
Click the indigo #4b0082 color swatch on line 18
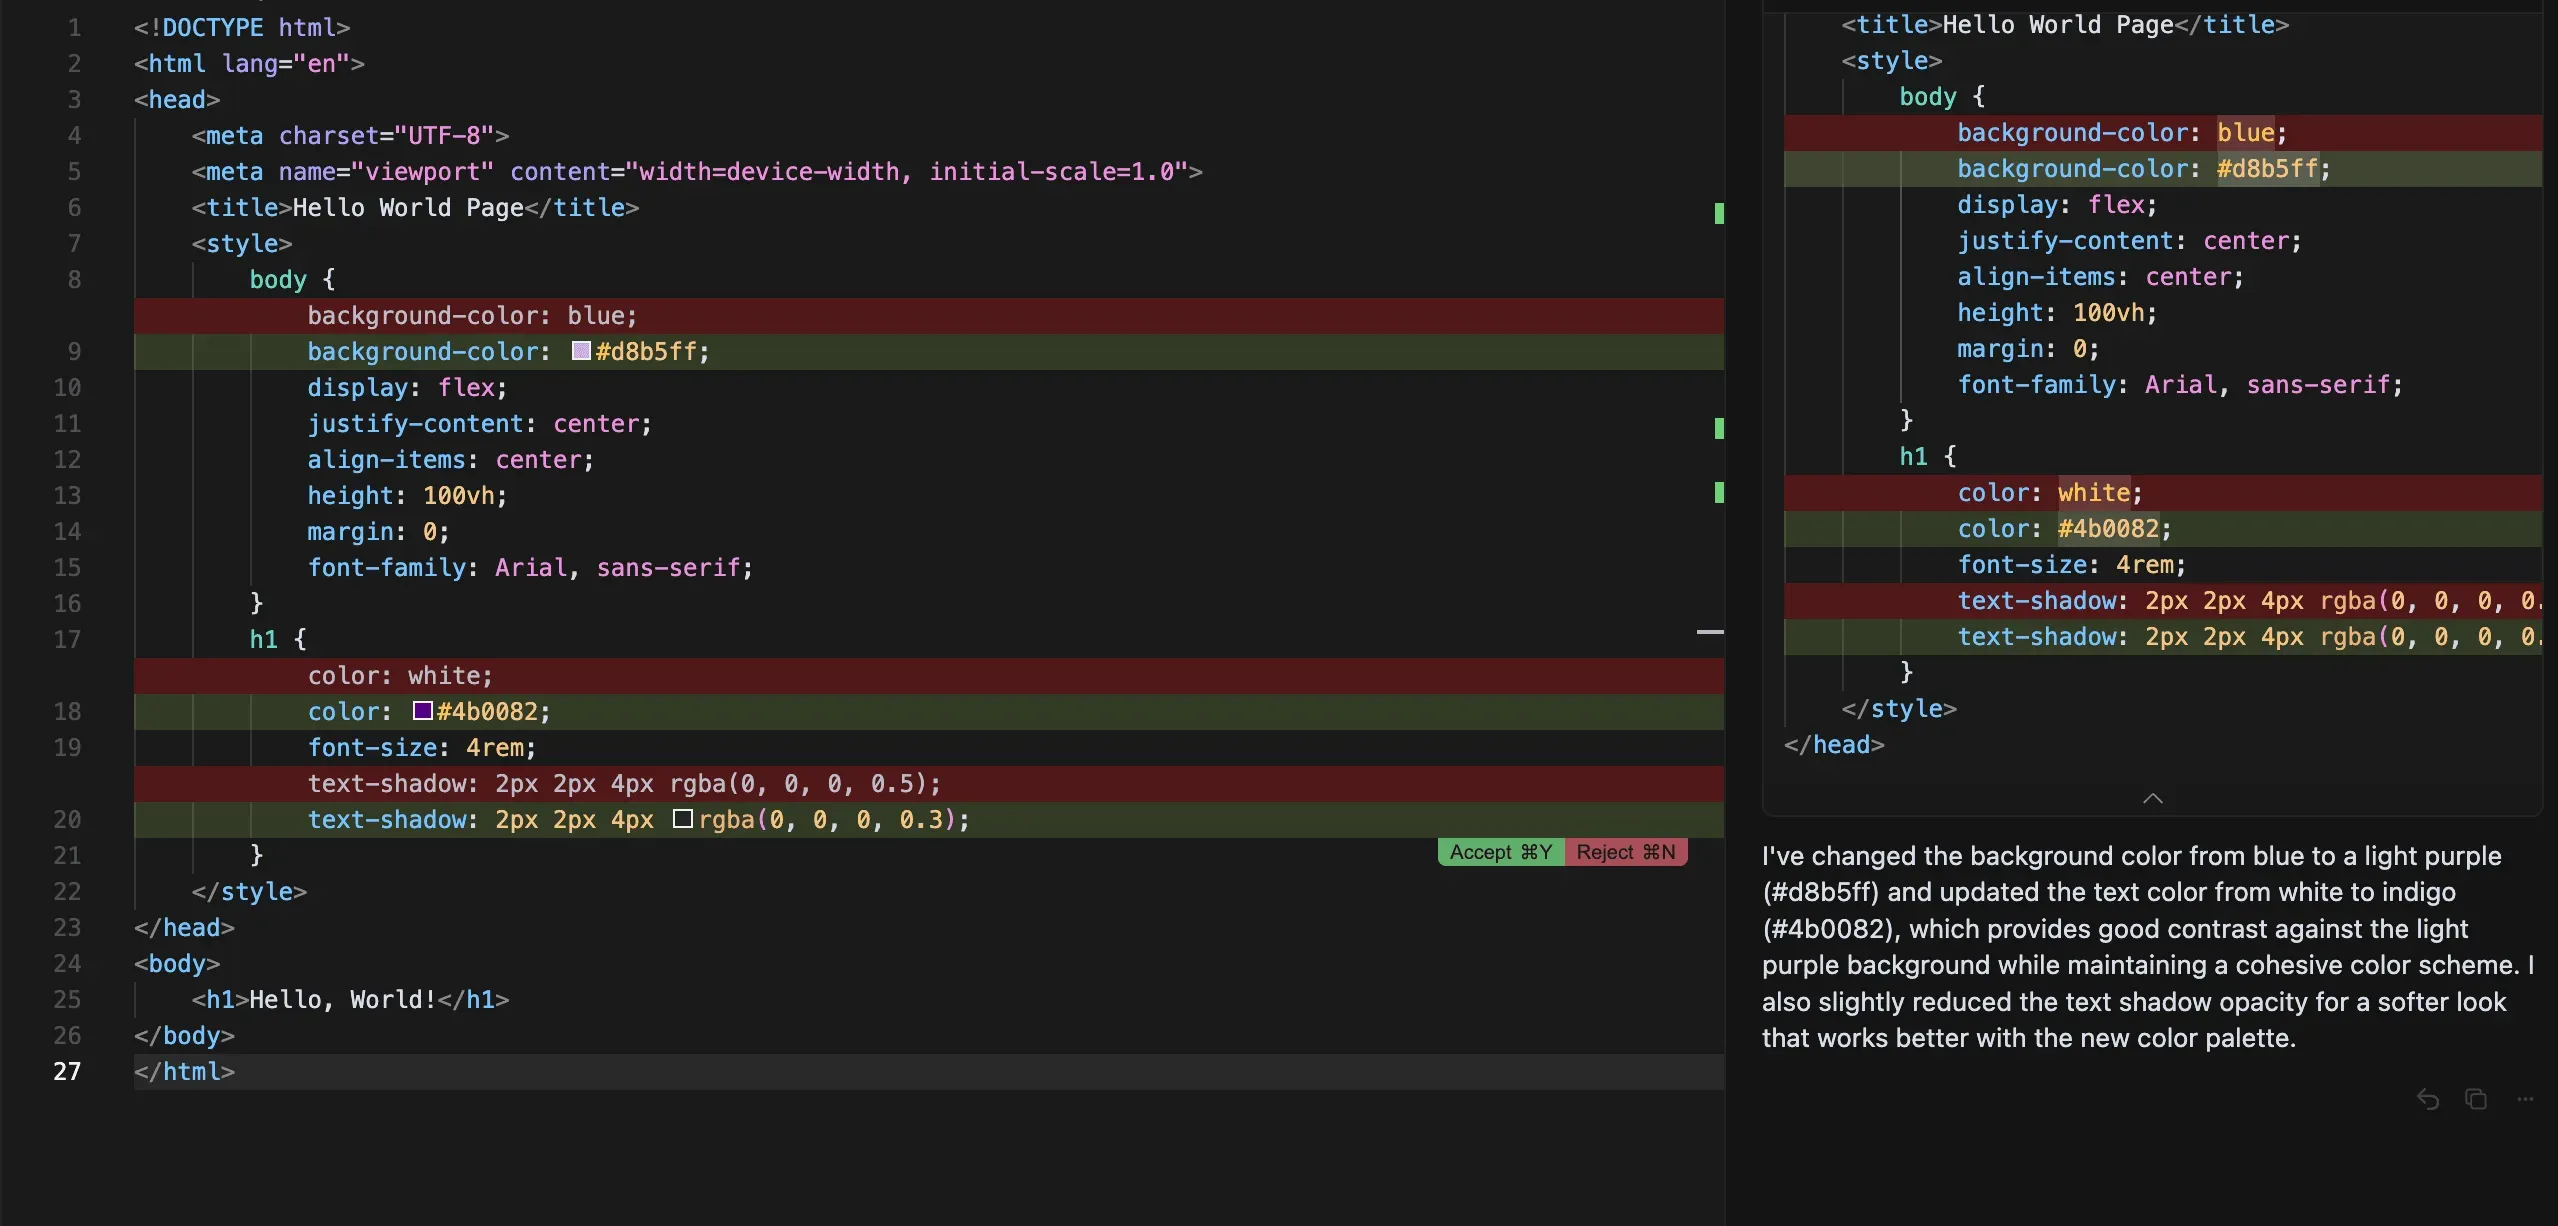point(423,711)
